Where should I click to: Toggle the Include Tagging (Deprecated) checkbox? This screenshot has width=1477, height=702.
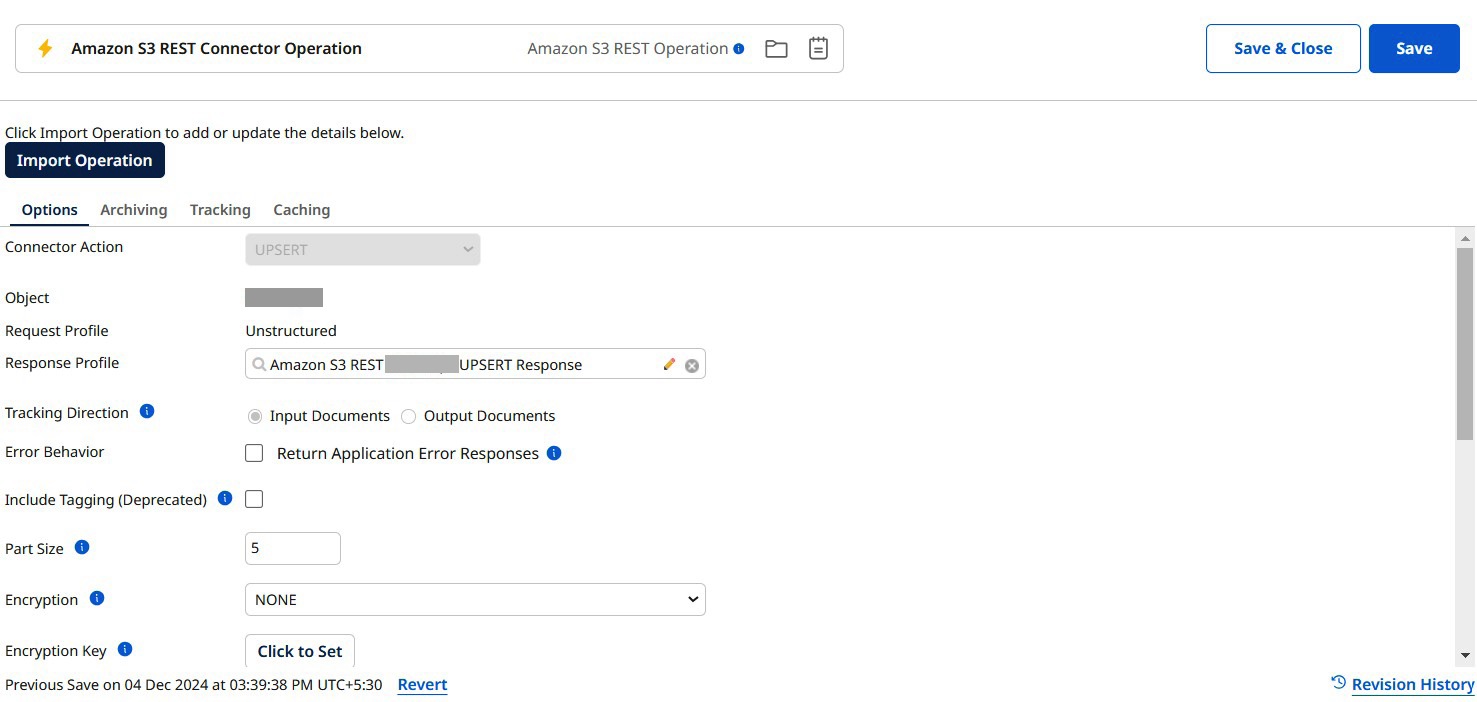coord(255,499)
